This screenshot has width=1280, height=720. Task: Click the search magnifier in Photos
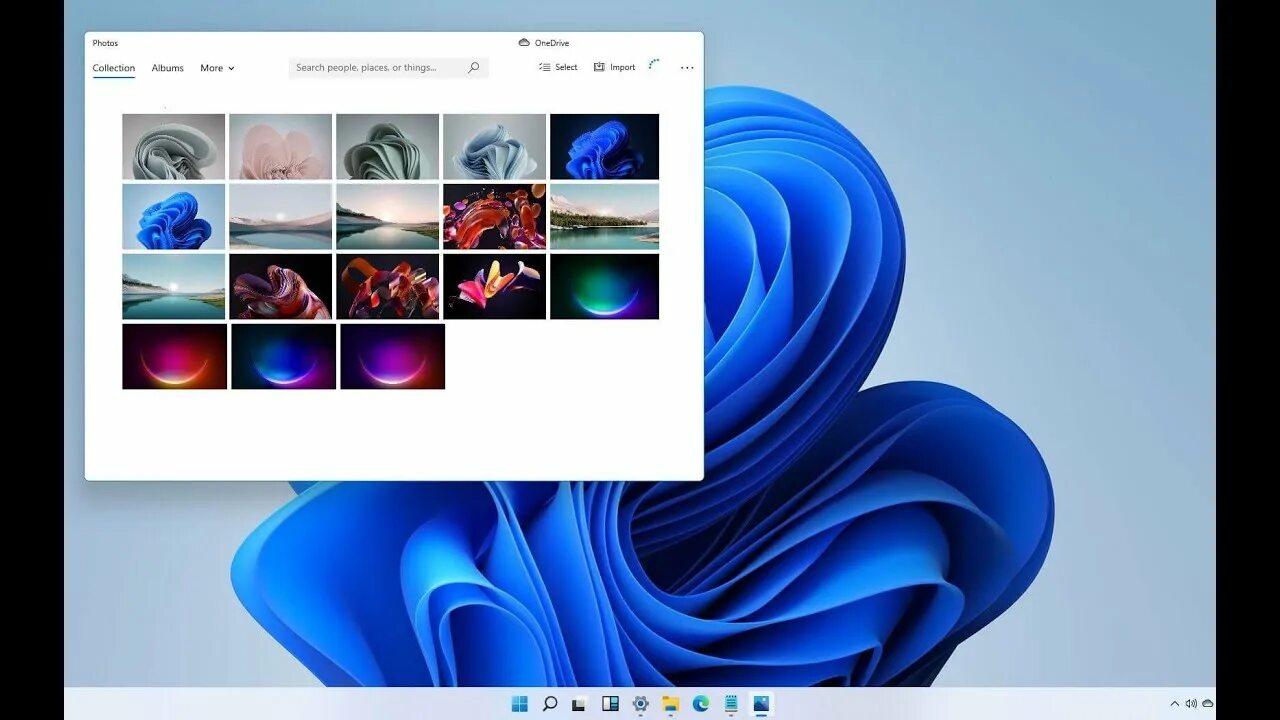(474, 67)
